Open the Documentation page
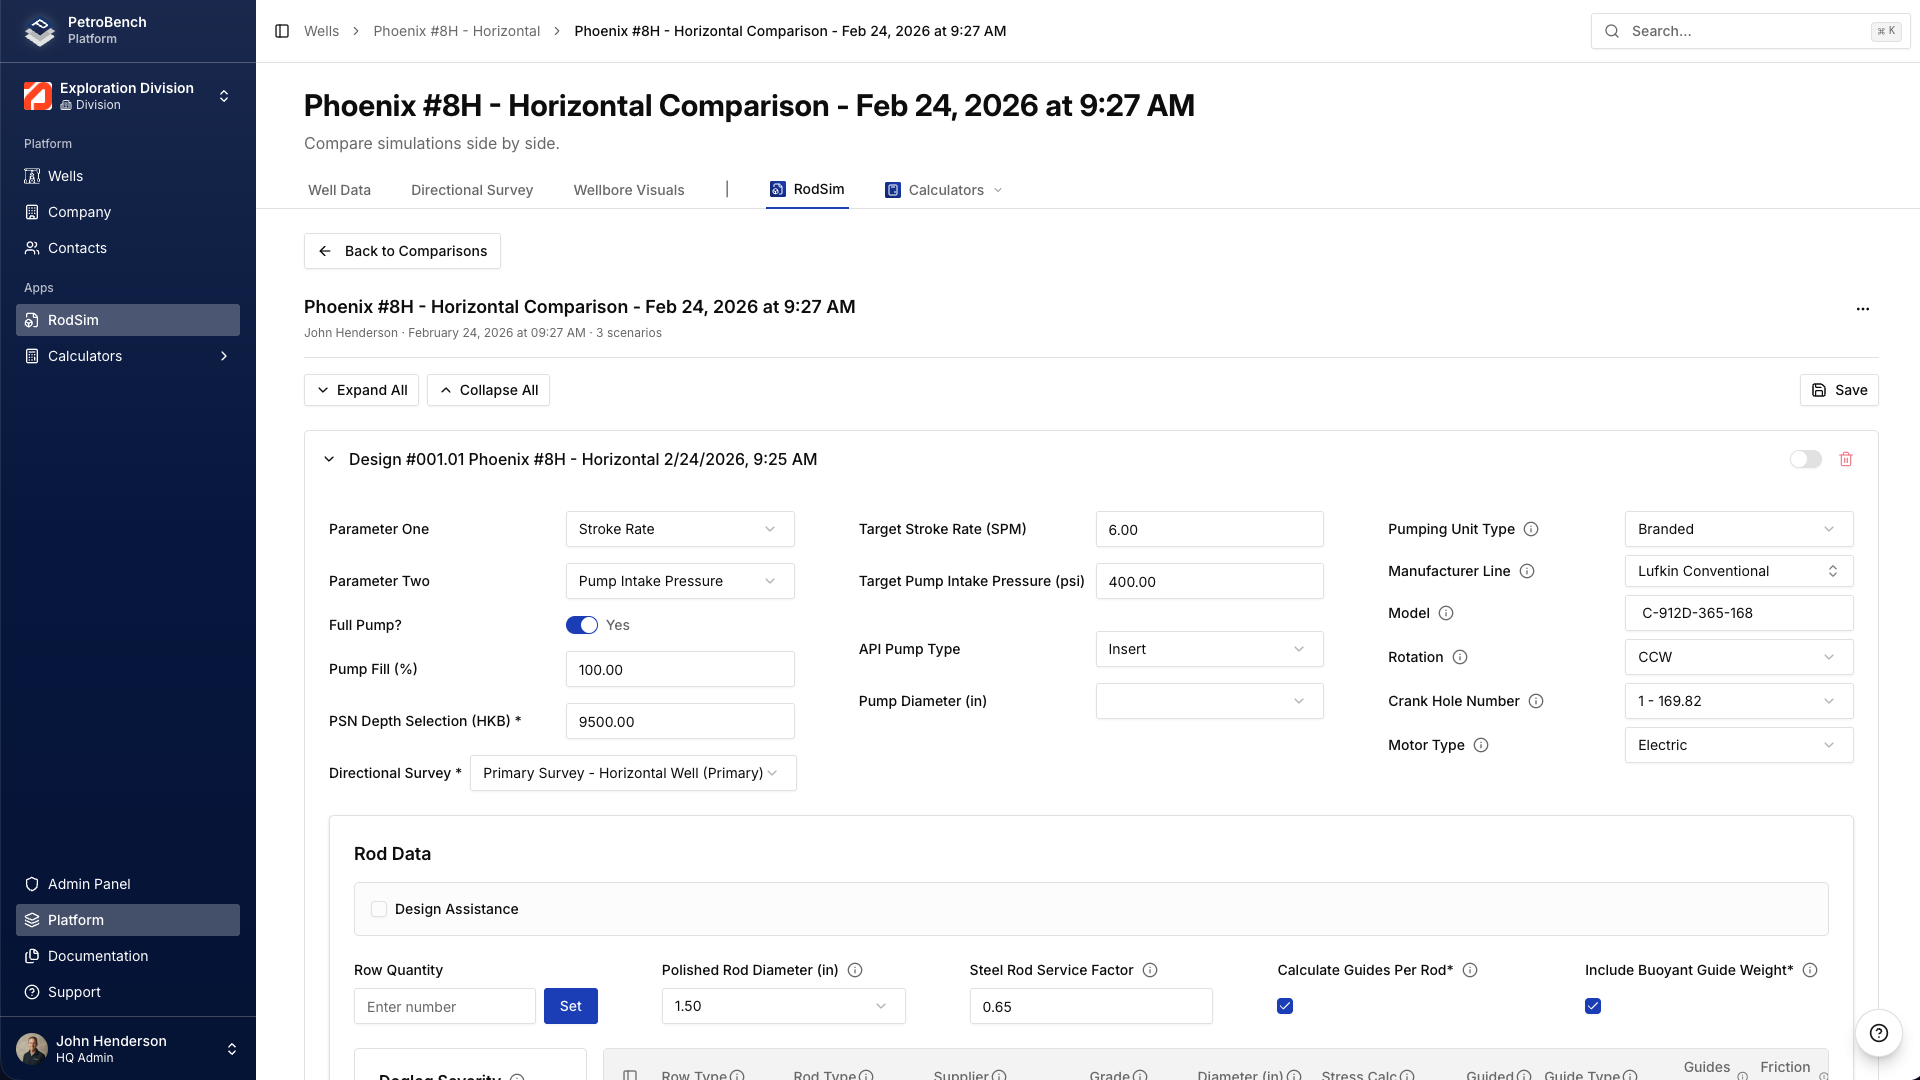Image resolution: width=1920 pixels, height=1080 pixels. [96, 956]
